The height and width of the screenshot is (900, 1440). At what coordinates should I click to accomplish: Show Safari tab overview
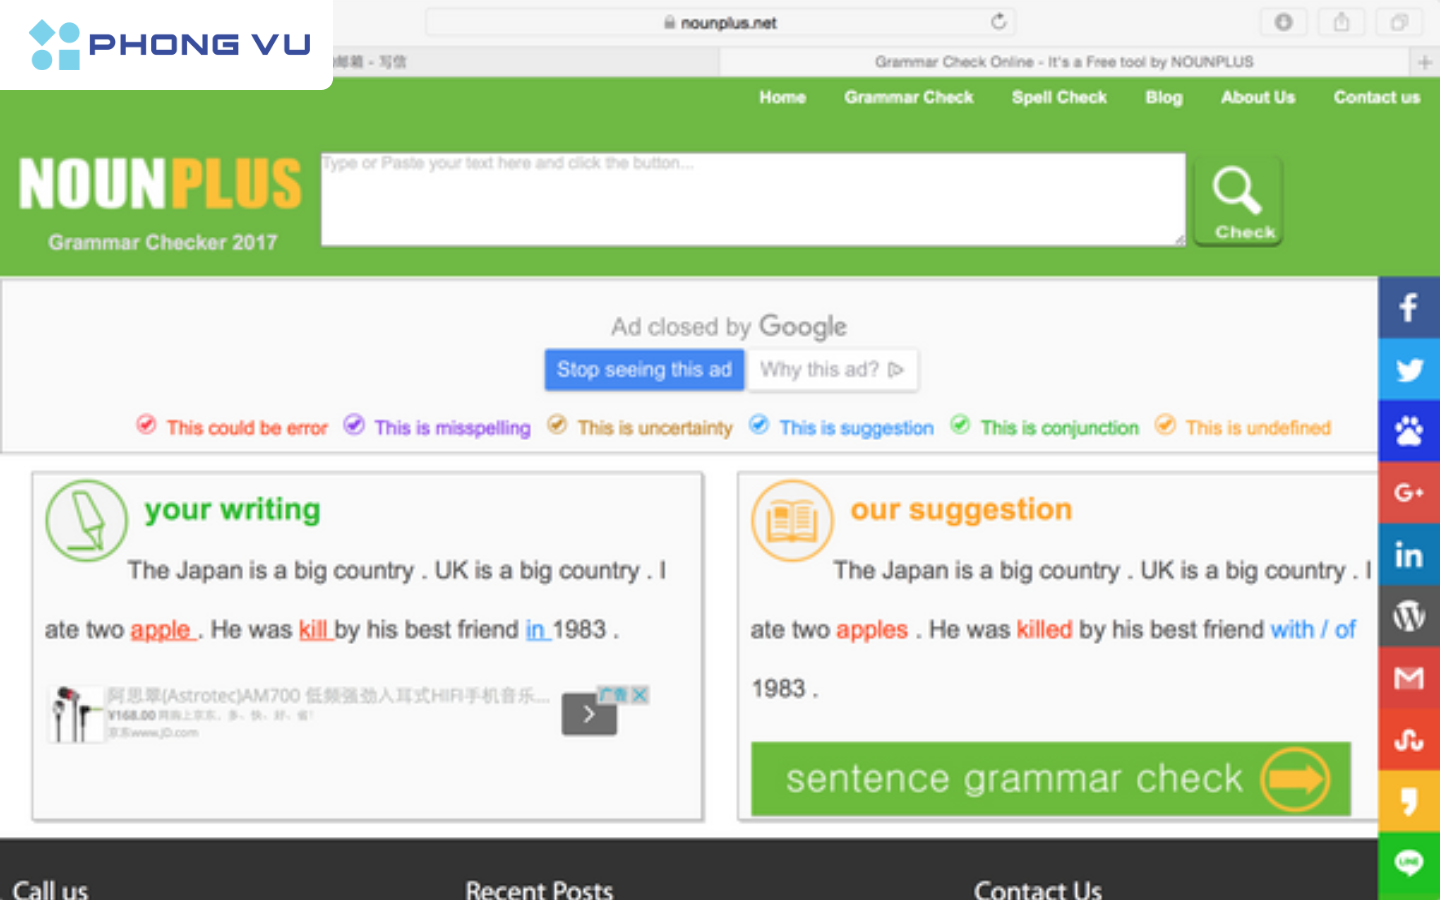(x=1399, y=22)
